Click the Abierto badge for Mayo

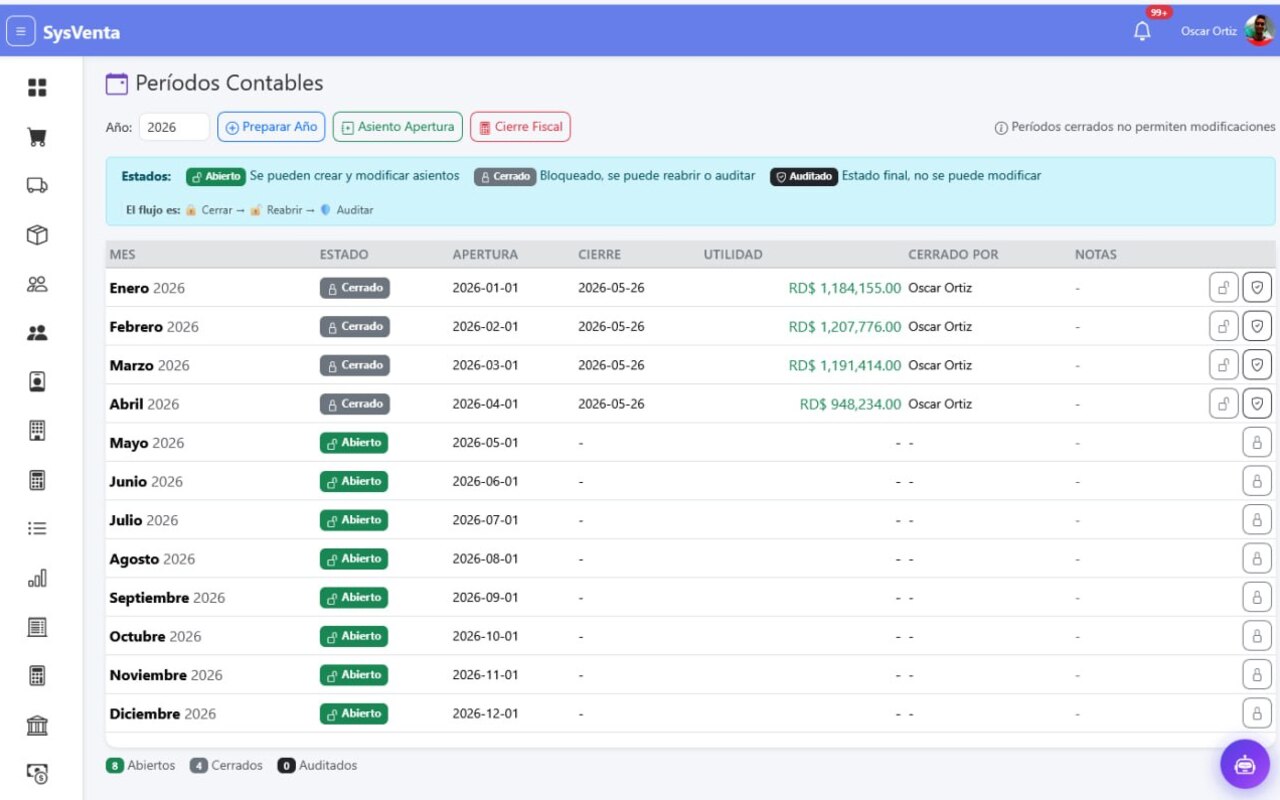coord(354,442)
